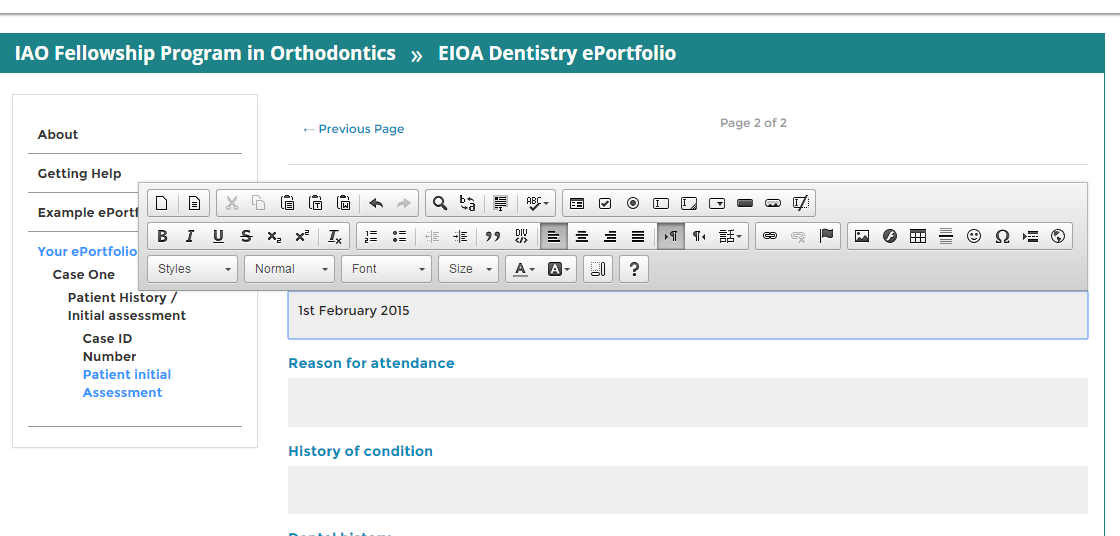Insert a table using table icon
The height and width of the screenshot is (536, 1120).
[918, 237]
